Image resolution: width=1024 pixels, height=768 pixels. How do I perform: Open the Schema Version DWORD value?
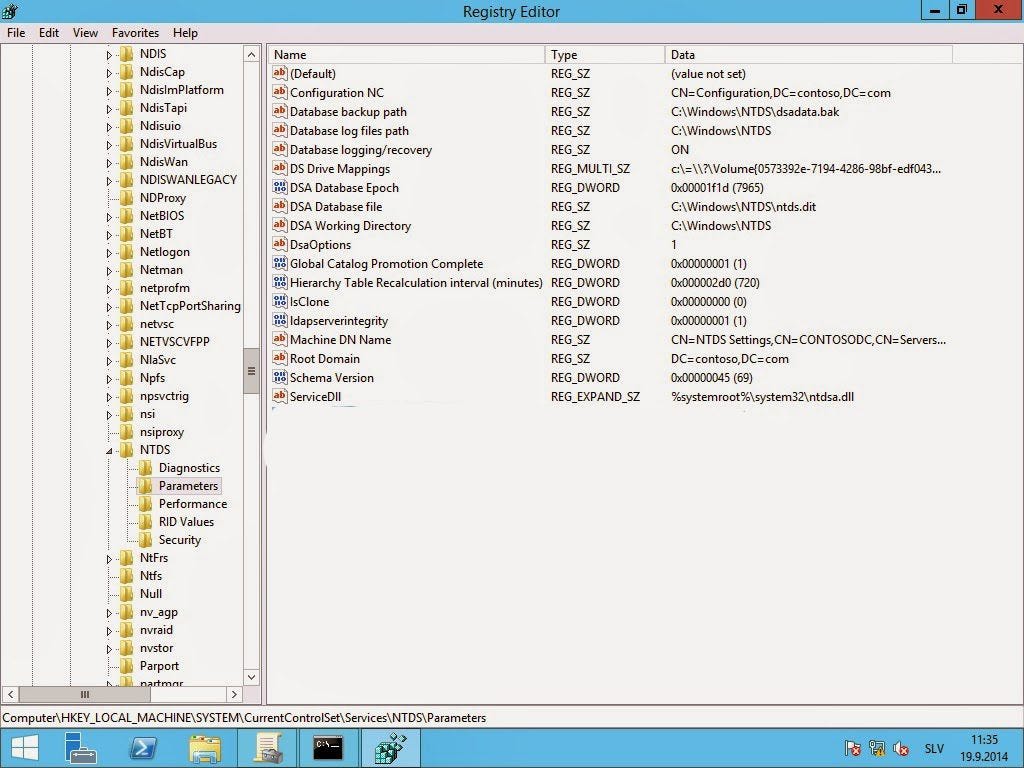click(x=333, y=377)
